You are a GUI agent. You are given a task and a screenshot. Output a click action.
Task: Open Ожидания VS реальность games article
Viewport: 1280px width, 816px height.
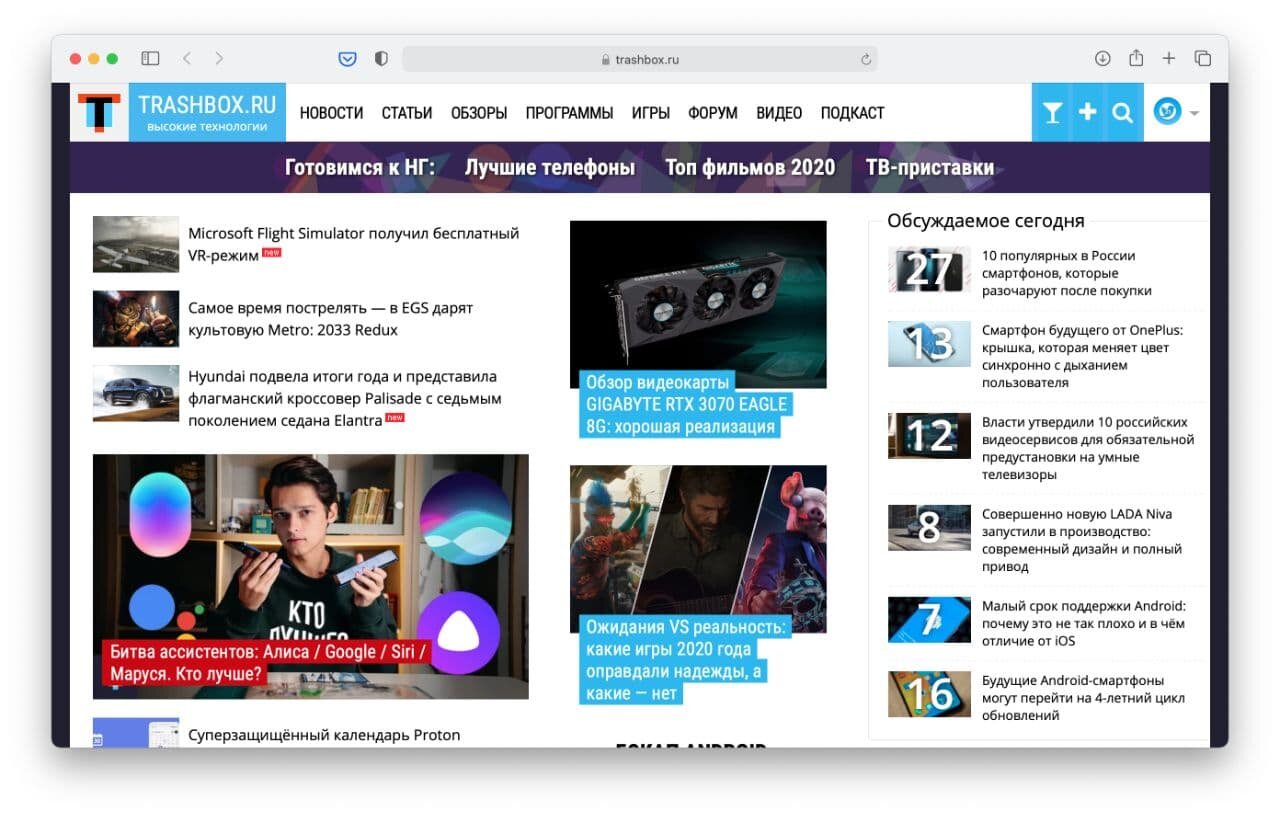click(x=687, y=660)
